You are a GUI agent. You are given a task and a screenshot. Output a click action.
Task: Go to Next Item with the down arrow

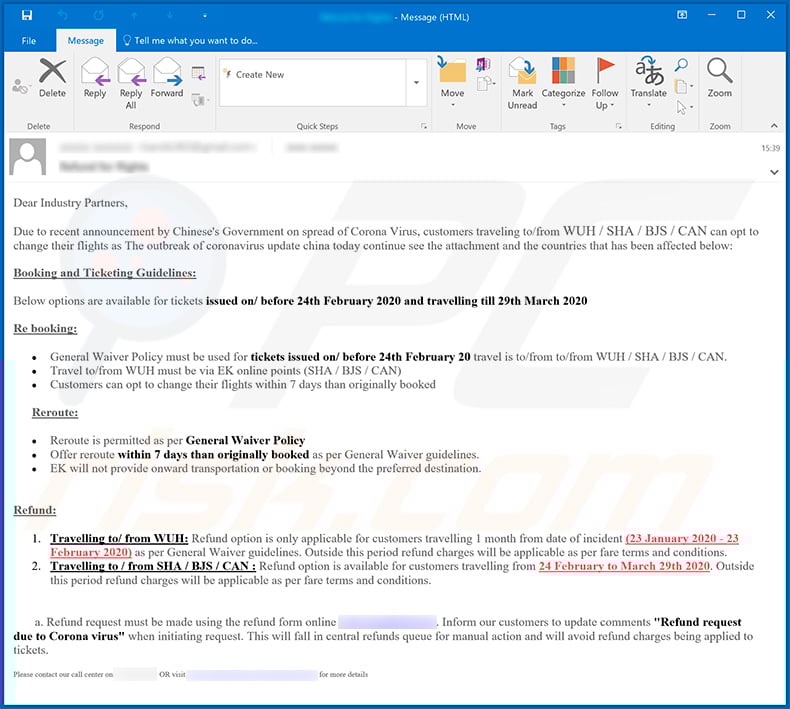pos(170,16)
